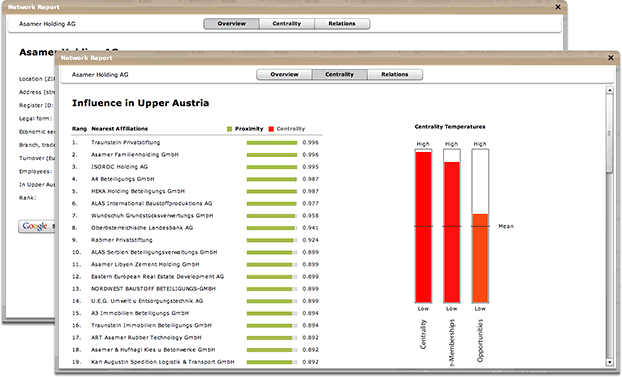Click red Centrality legend square
This screenshot has width=622, height=377.
(271, 129)
